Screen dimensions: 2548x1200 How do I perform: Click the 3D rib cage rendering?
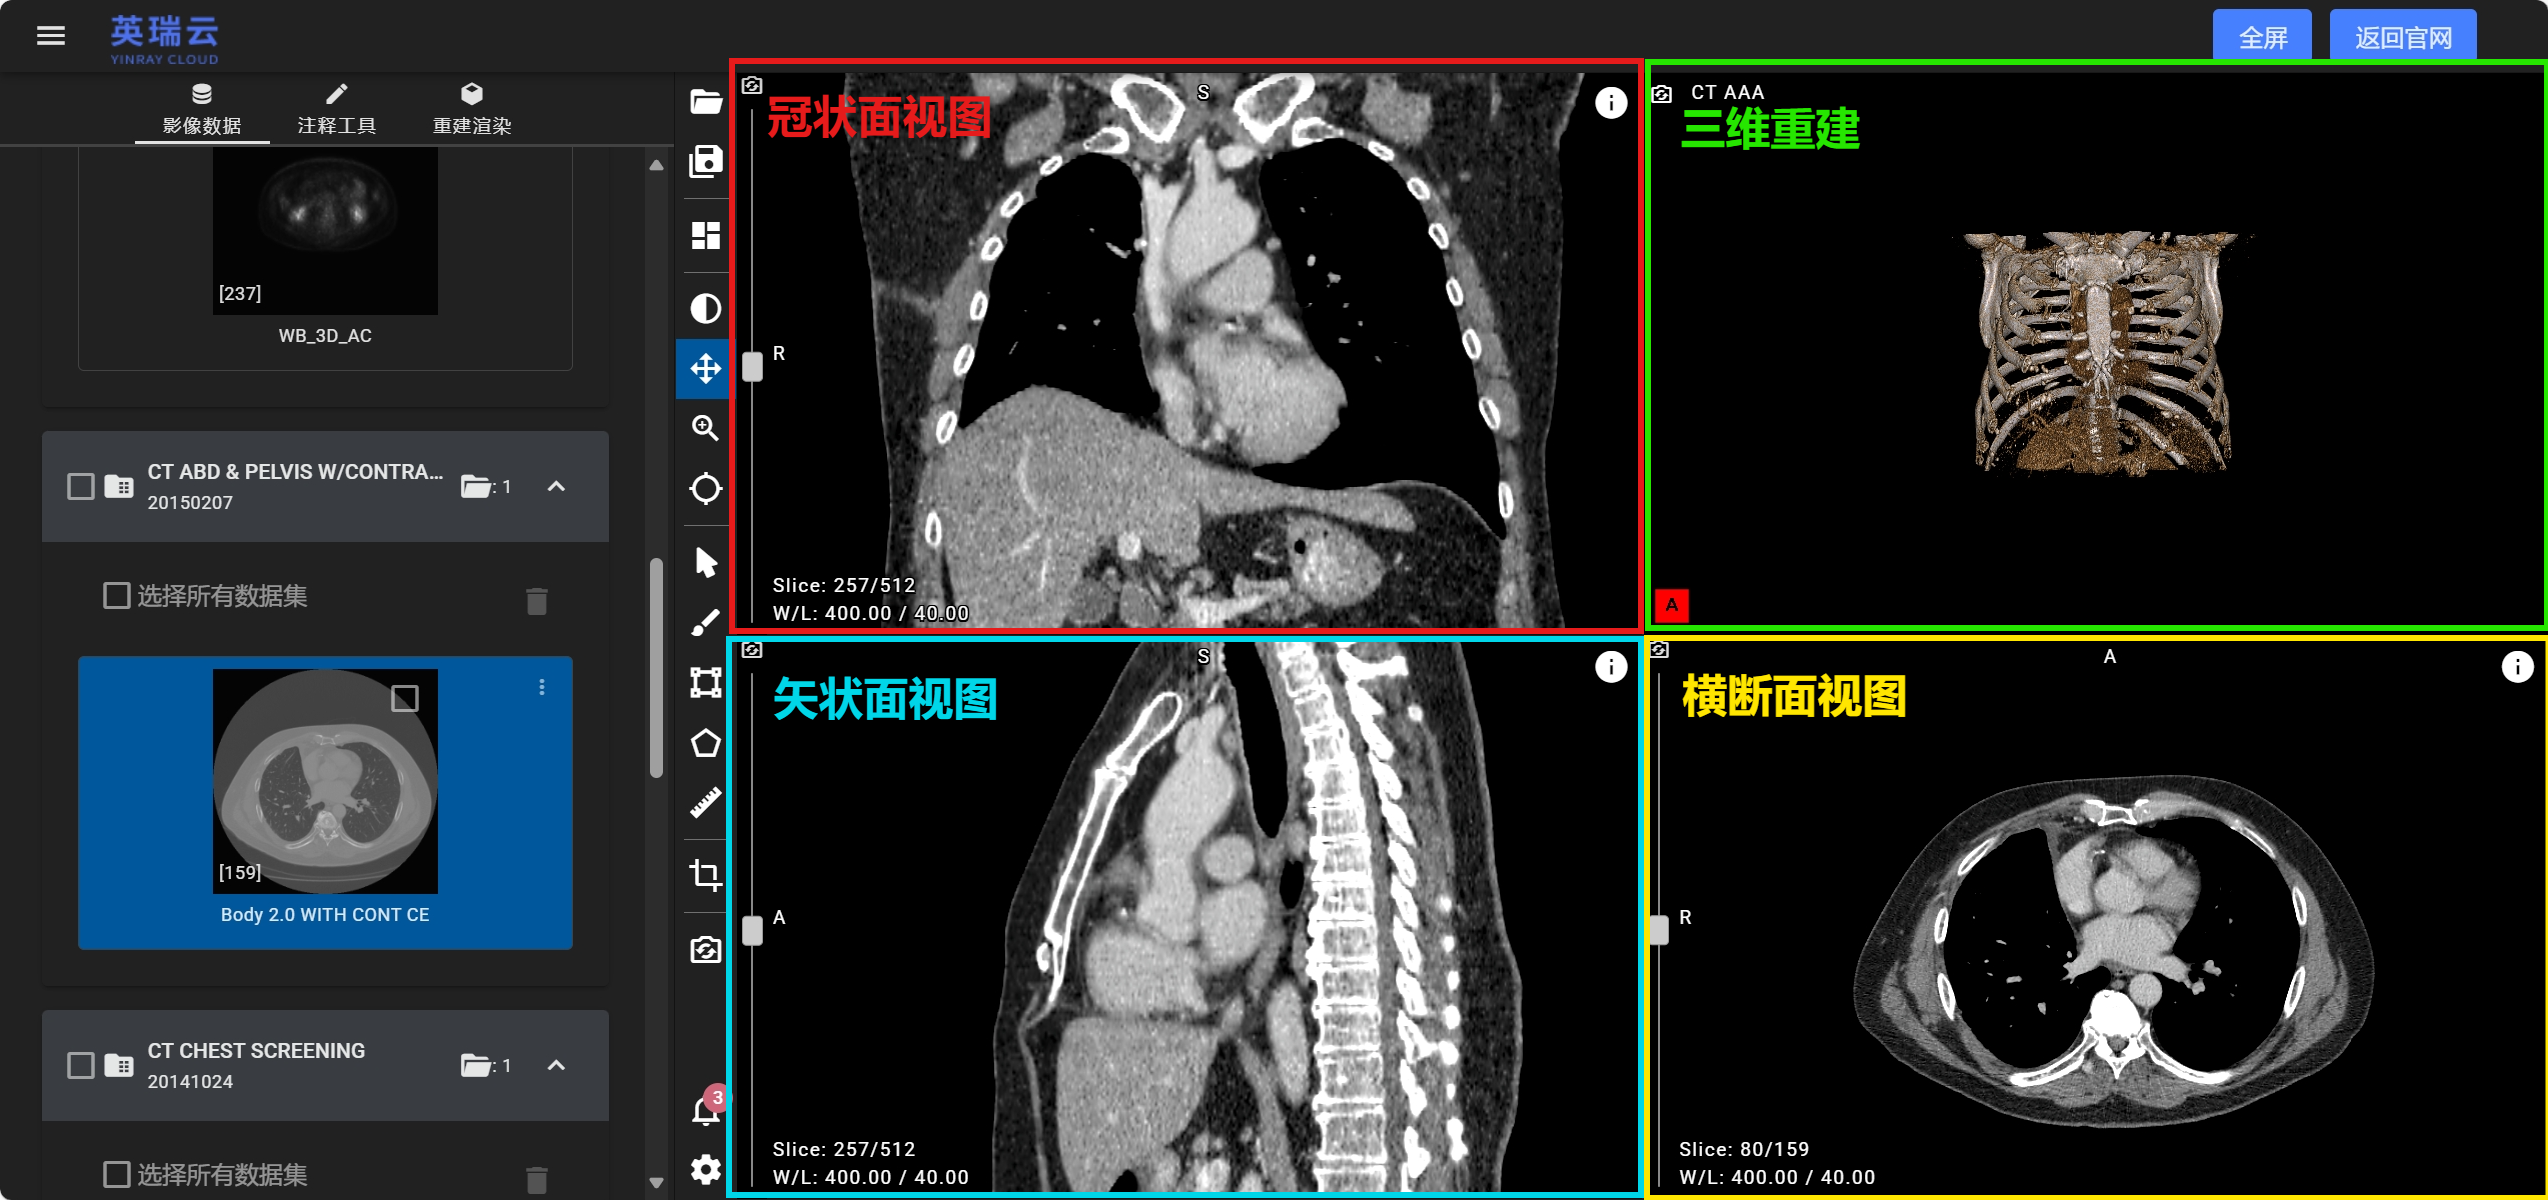pyautogui.click(x=2104, y=352)
